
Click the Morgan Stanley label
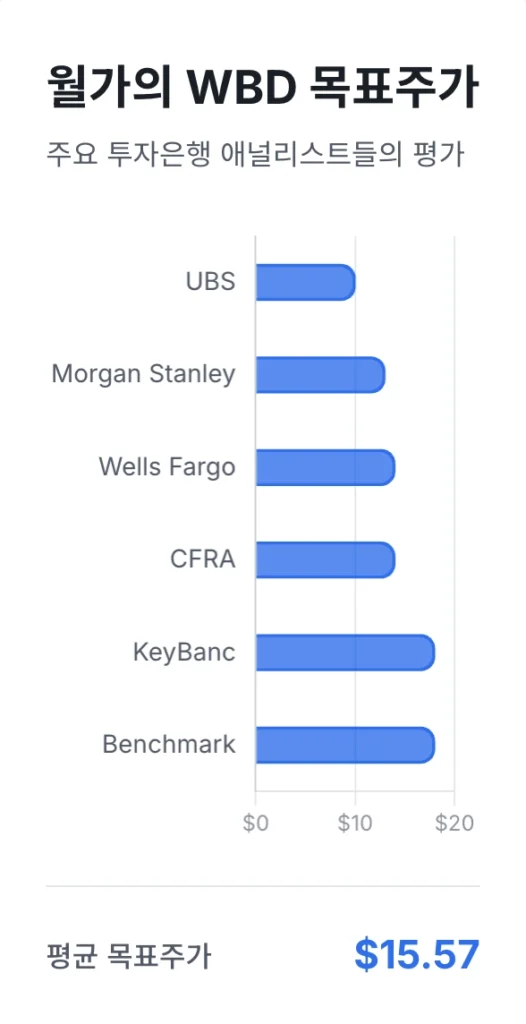coord(143,375)
